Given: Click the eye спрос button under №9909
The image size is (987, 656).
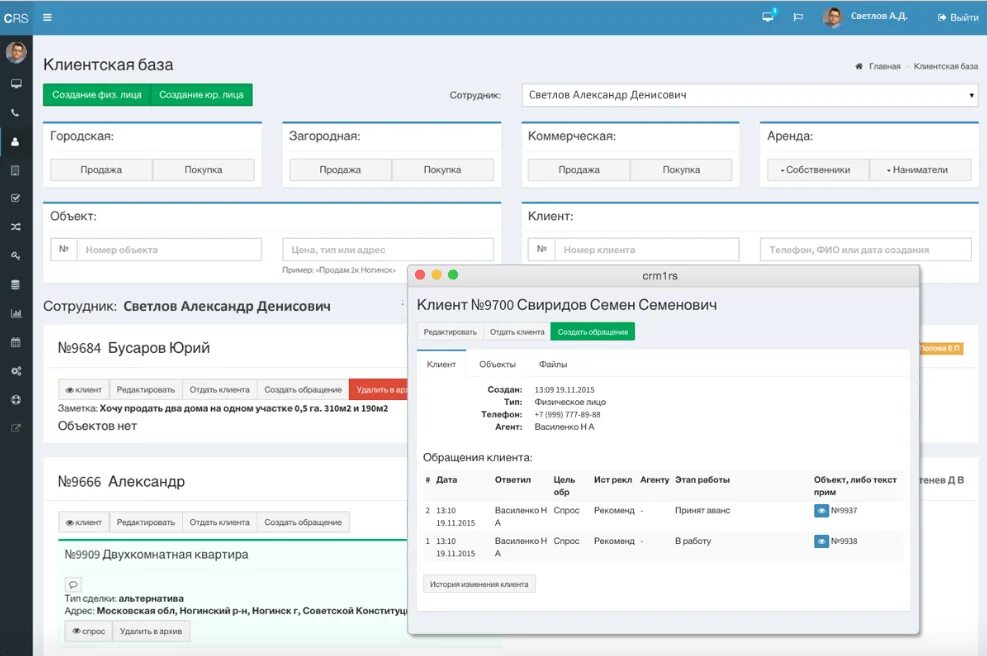Looking at the screenshot, I should pos(89,631).
